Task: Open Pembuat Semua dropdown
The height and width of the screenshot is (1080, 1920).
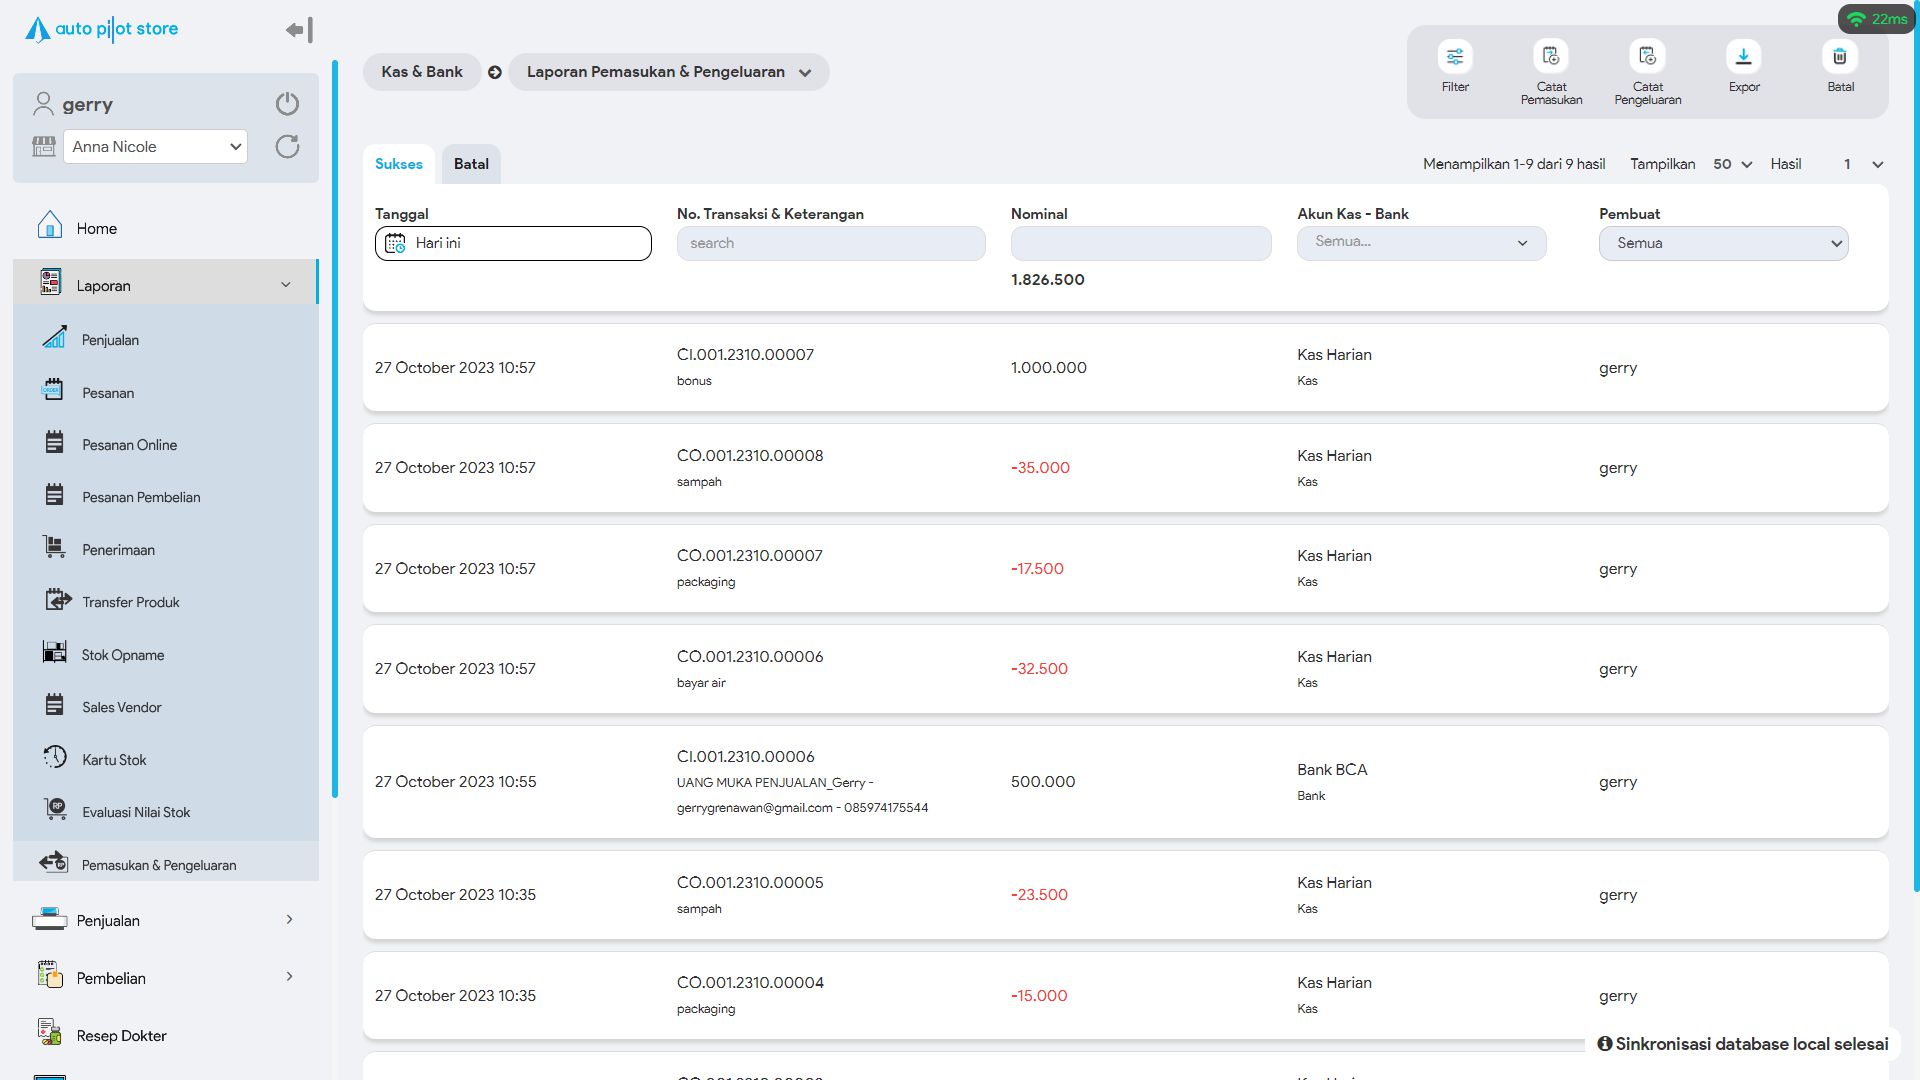Action: point(1723,243)
